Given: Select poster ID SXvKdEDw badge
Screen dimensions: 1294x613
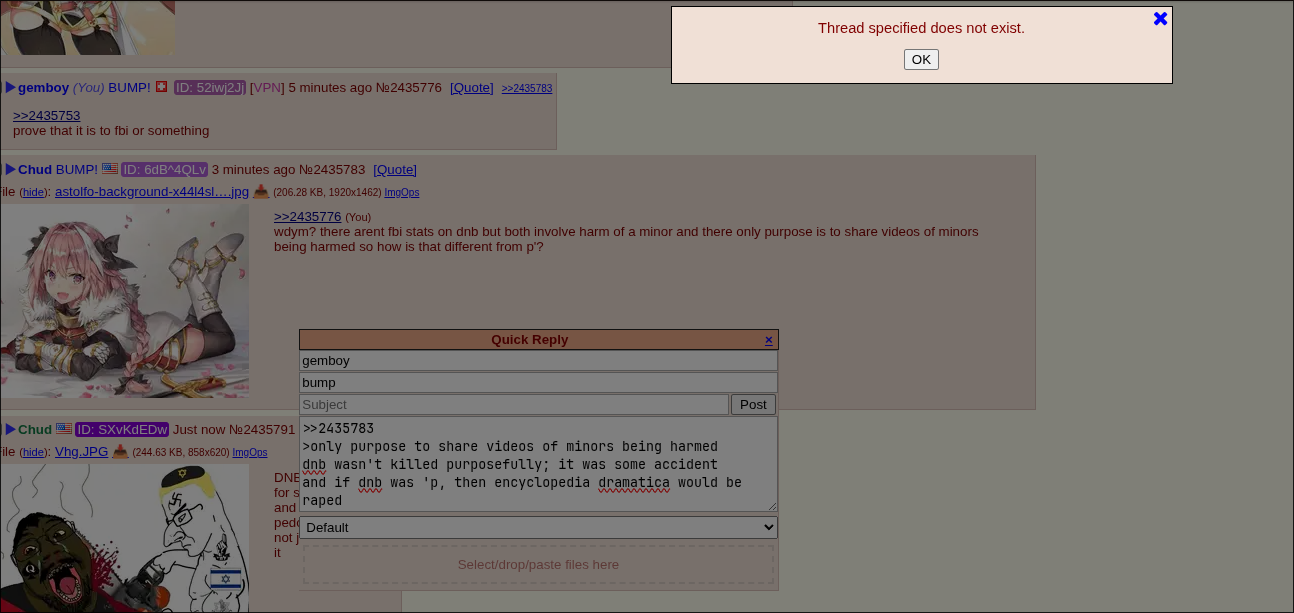Looking at the screenshot, I should click(x=122, y=429).
